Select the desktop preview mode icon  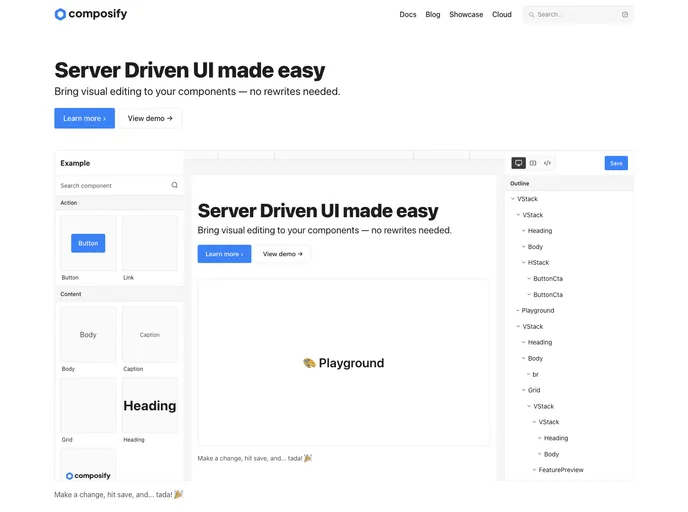518,163
